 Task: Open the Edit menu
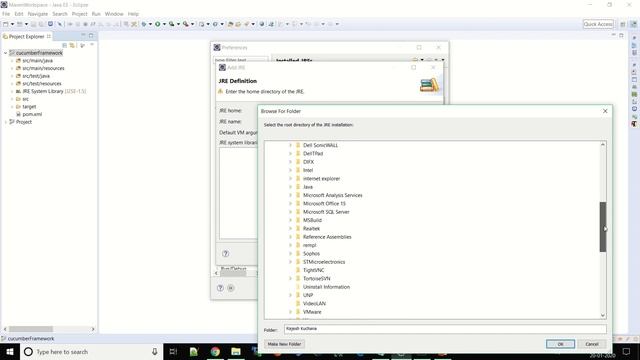pyautogui.click(x=19, y=14)
